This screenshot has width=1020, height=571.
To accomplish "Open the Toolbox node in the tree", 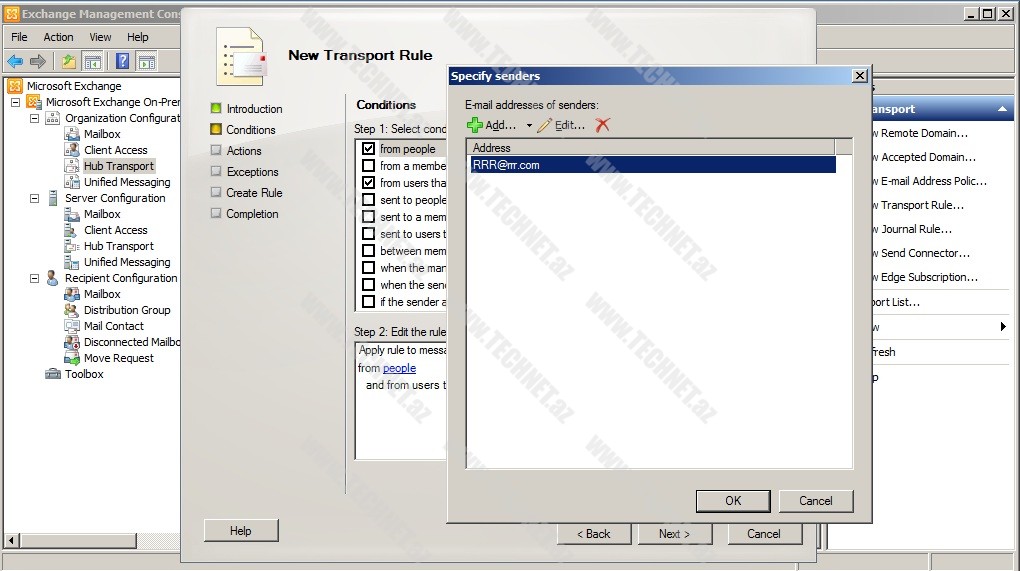I will pyautogui.click(x=84, y=374).
